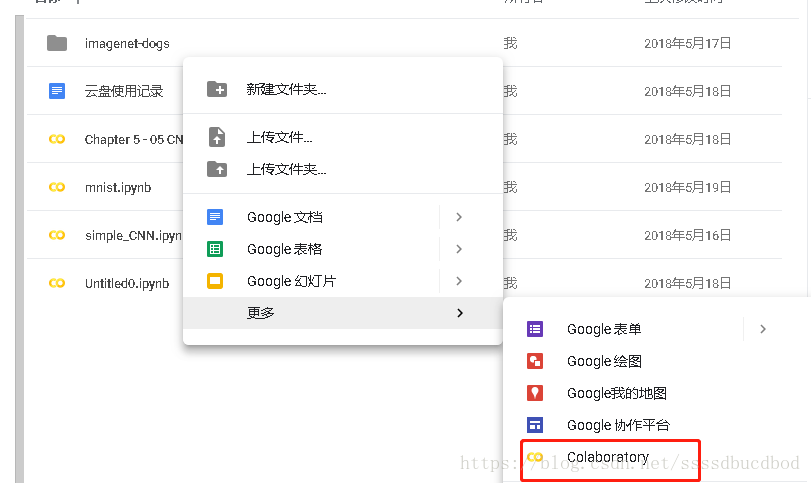Viewport: 811px width, 483px height.
Task: Expand the Google 表格 submenu arrow
Action: pyautogui.click(x=459, y=249)
